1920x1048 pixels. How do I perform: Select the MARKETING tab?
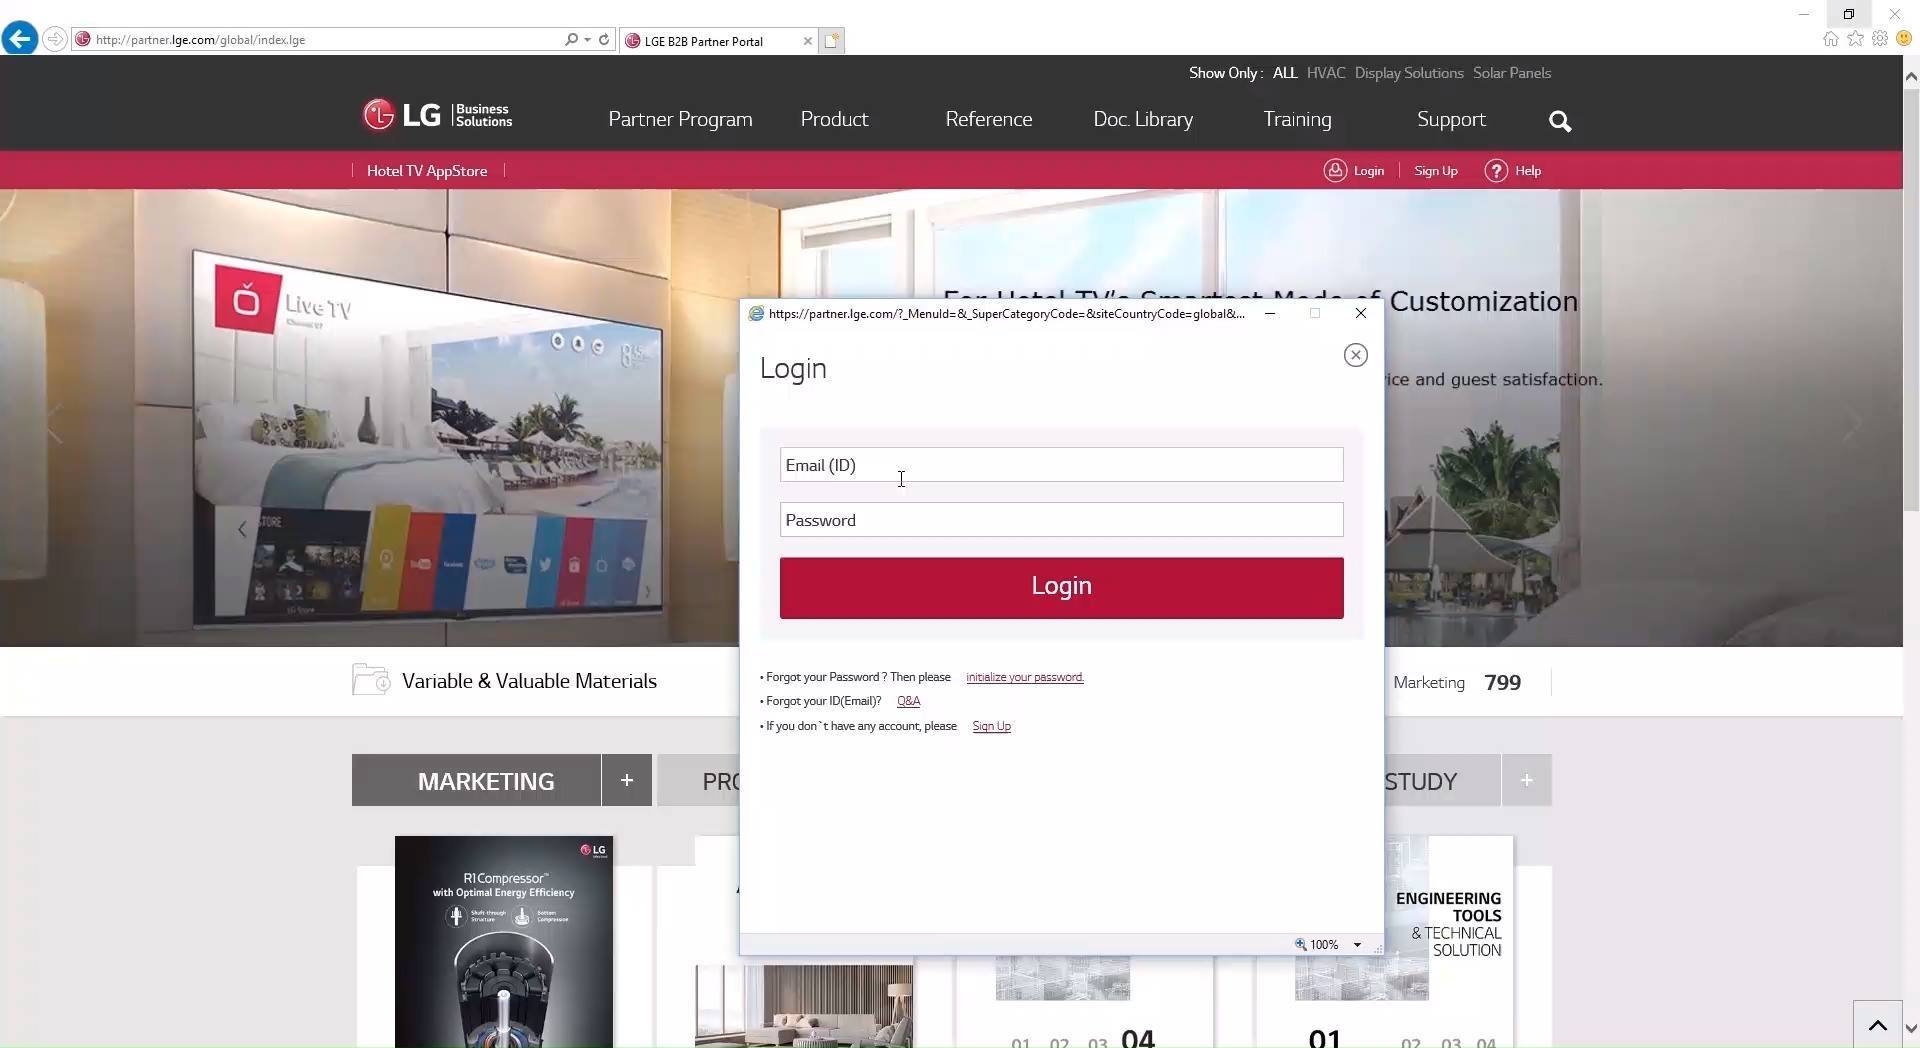[x=476, y=780]
